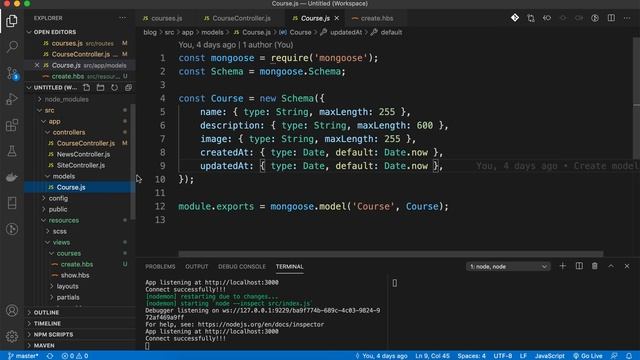Open SiteController.js in explorer tree
Image resolution: width=640 pixels, height=360 pixels.
tap(80, 165)
